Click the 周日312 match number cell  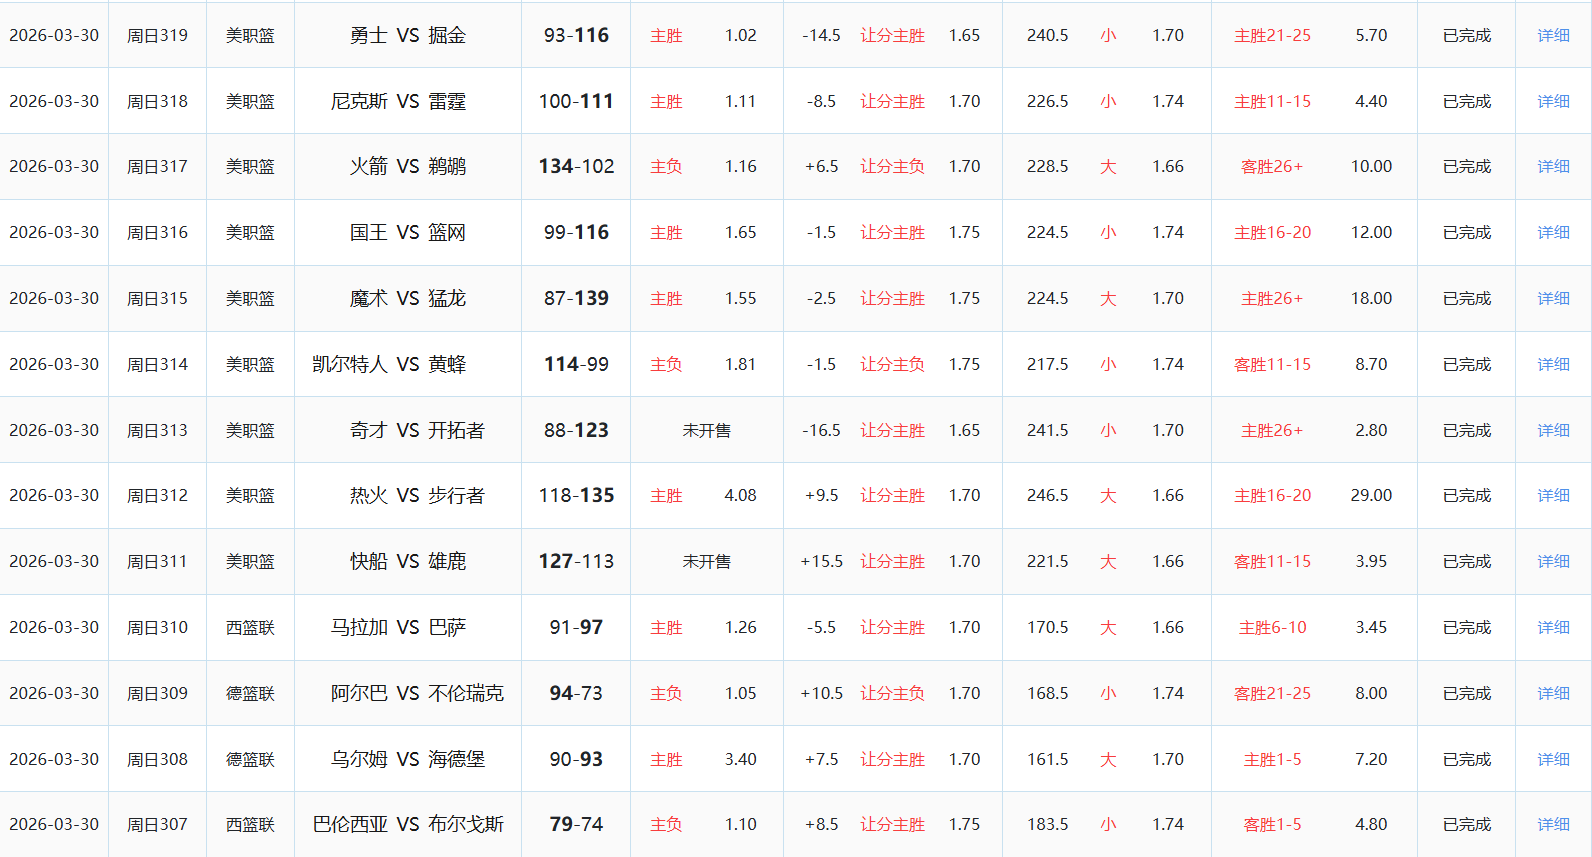(x=157, y=495)
